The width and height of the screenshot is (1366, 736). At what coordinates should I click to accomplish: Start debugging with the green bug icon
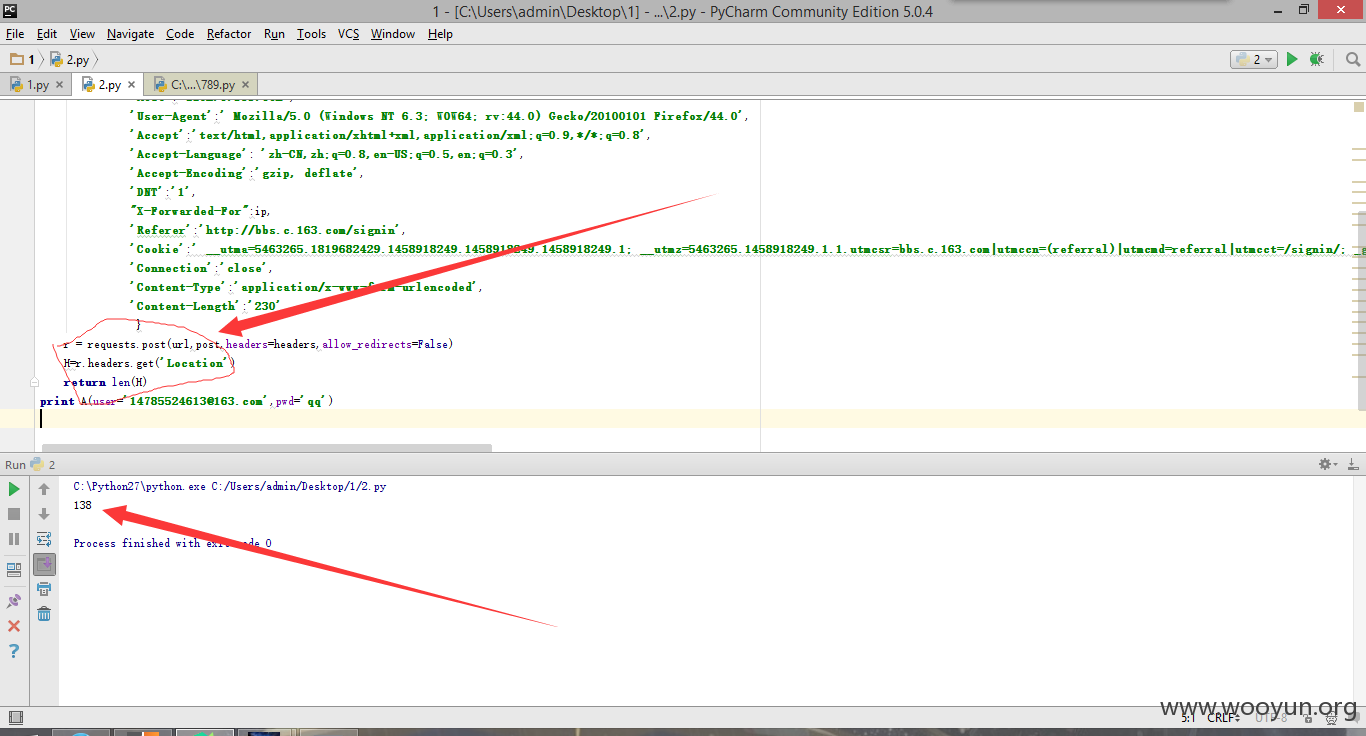[x=1317, y=60]
